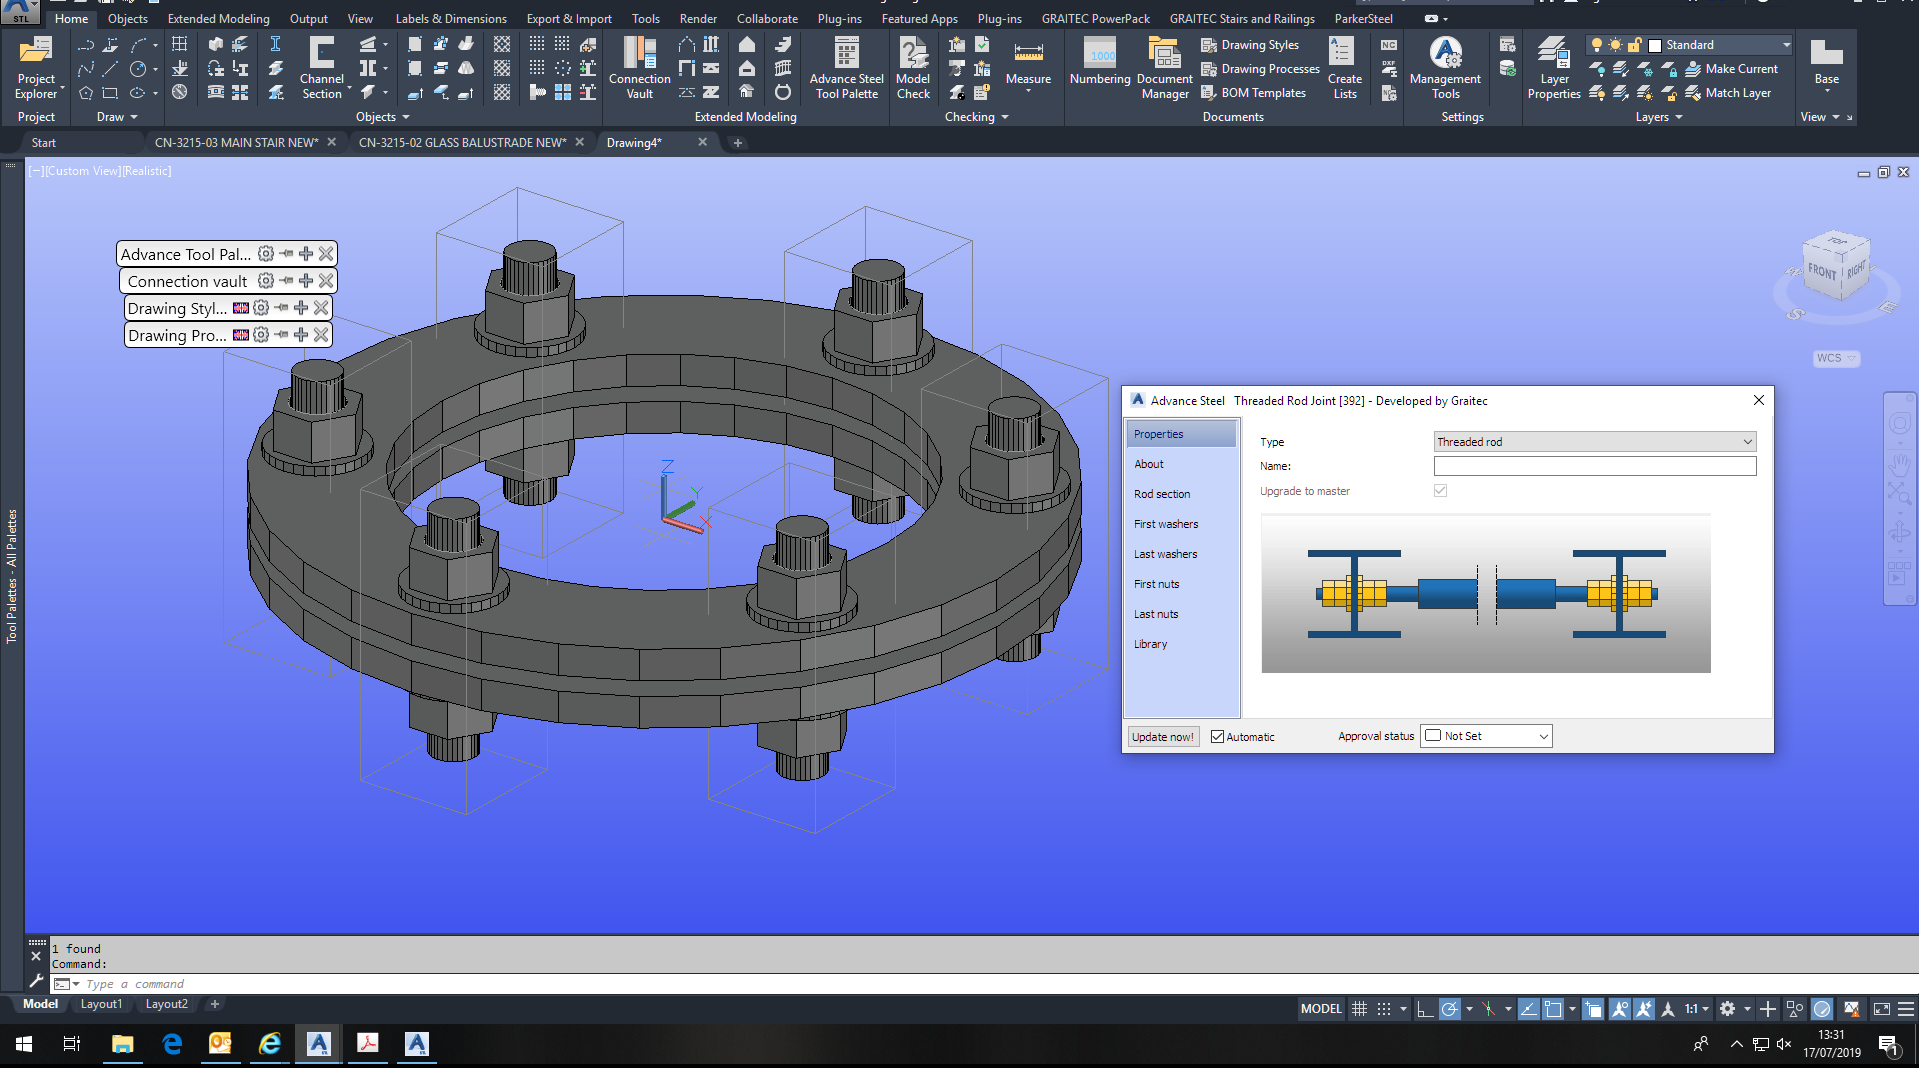This screenshot has width=1919, height=1068.
Task: Expand the Checking ribbon panel
Action: [x=976, y=117]
